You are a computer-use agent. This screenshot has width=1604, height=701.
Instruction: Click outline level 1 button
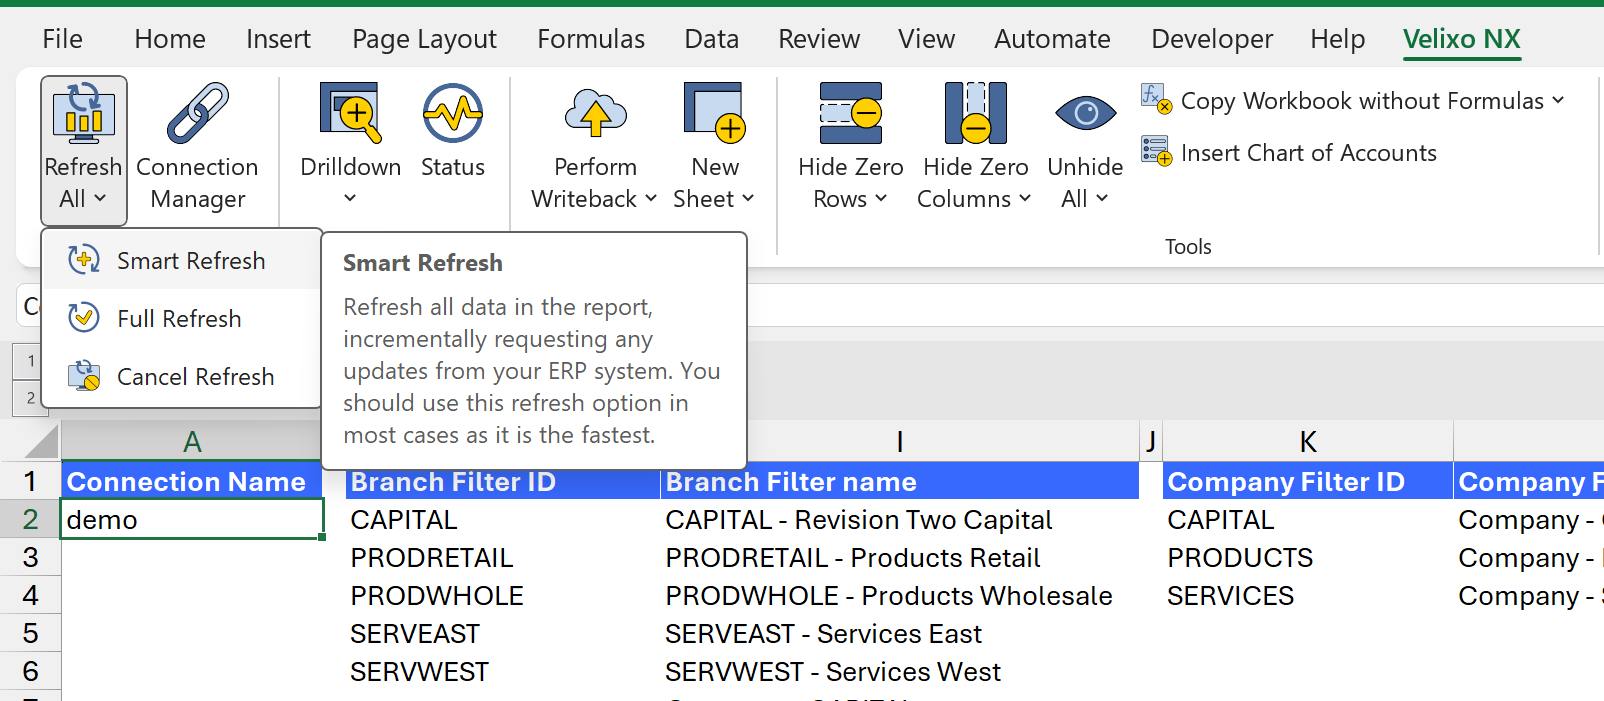coord(31,361)
